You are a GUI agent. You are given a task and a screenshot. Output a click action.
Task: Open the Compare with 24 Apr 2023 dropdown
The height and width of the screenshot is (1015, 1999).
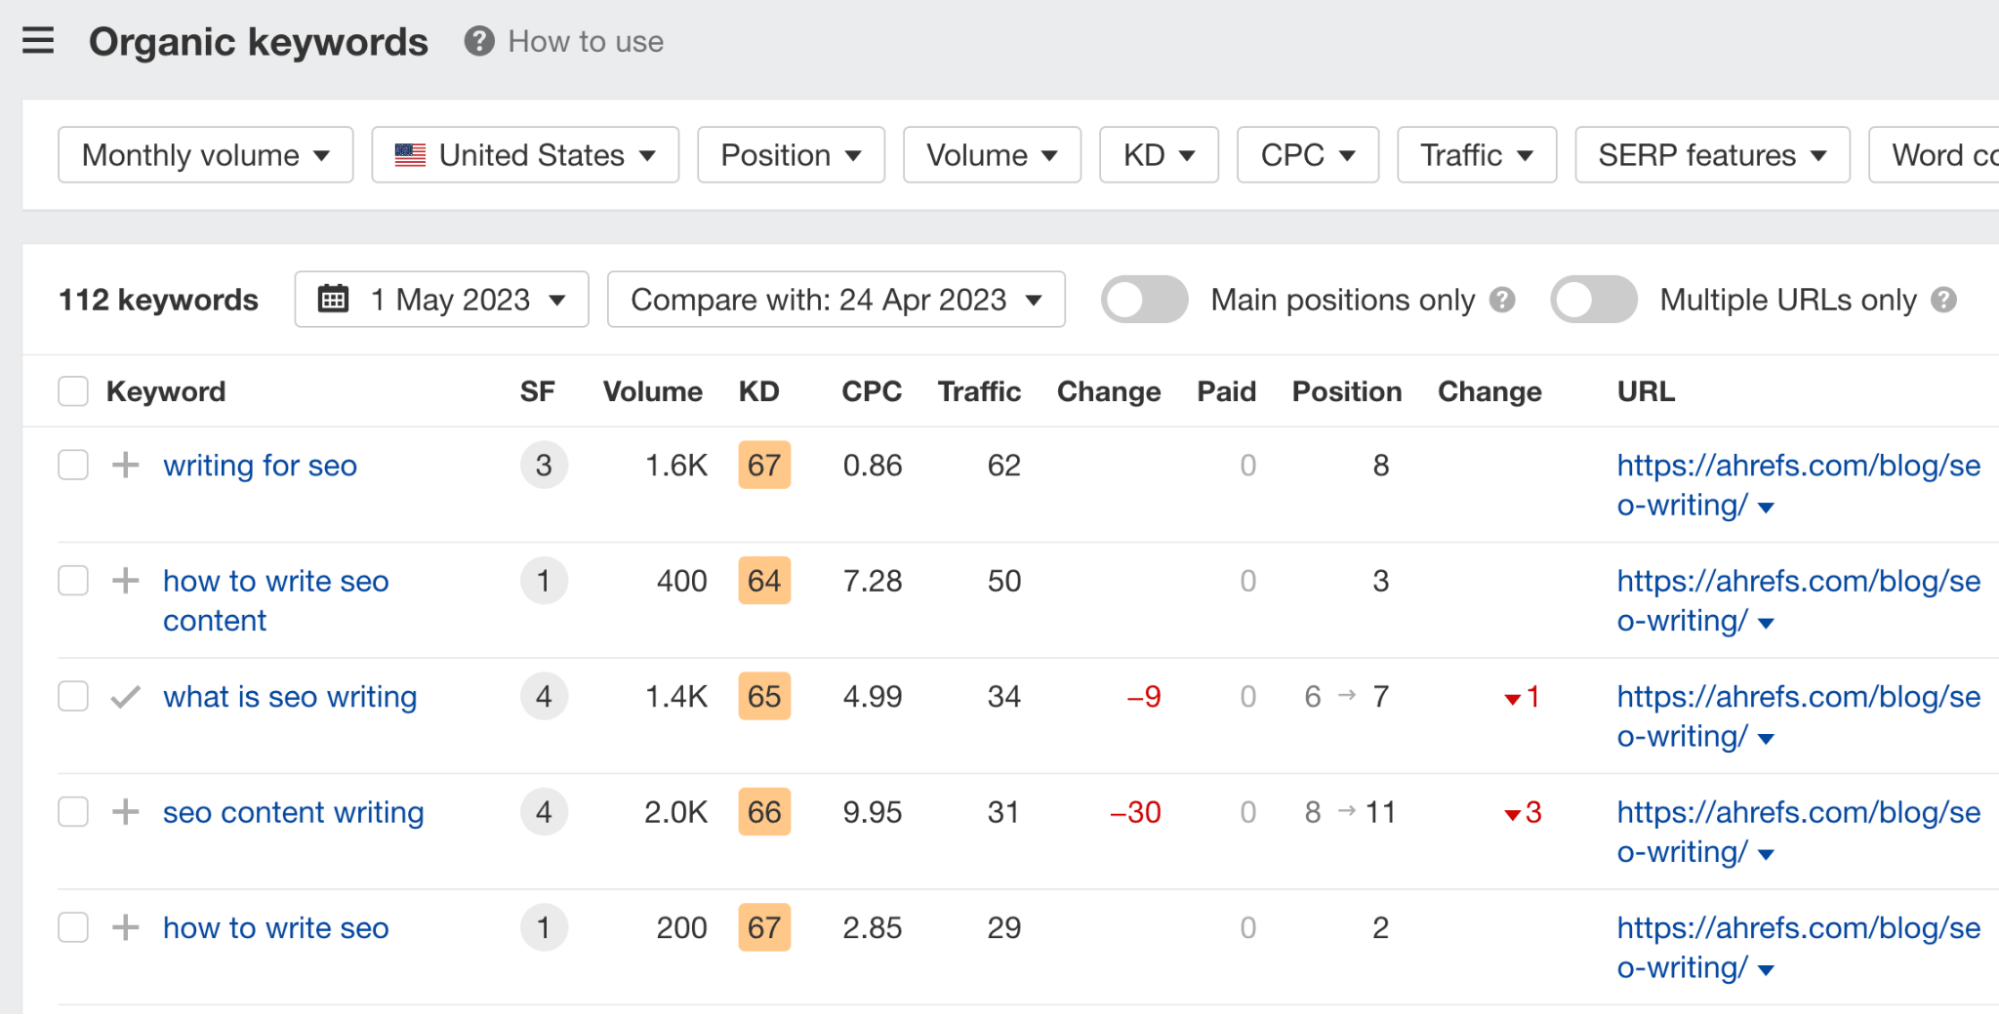(835, 299)
